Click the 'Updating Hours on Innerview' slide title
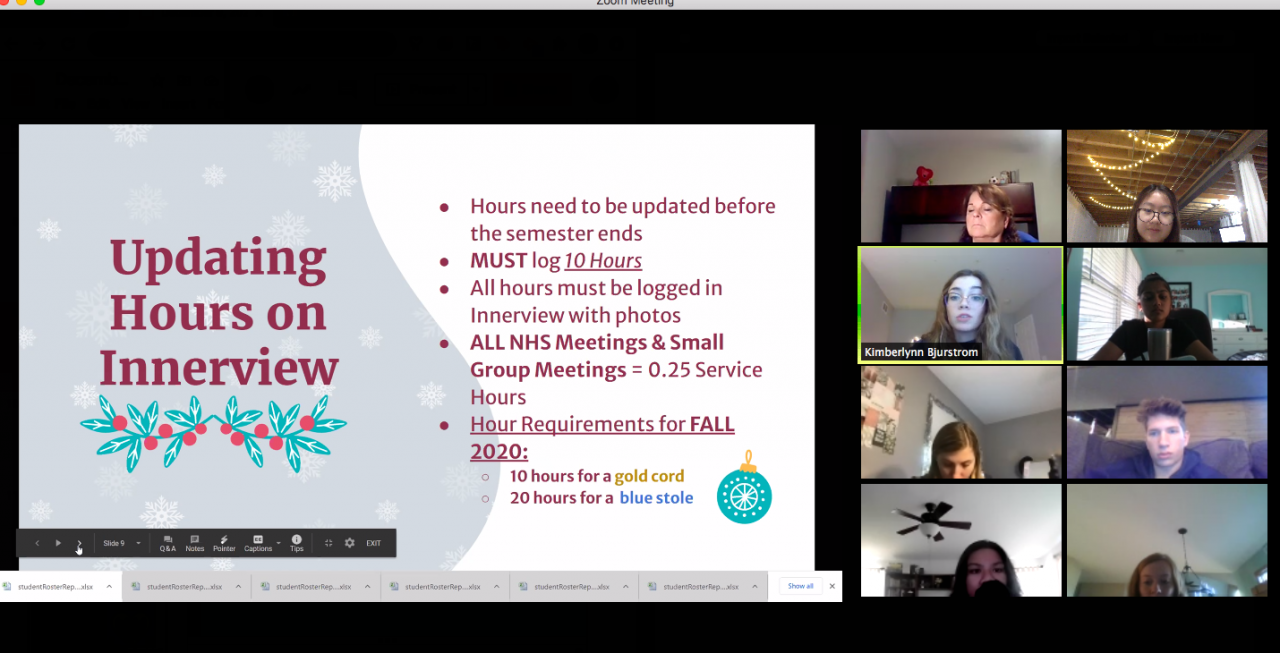Image resolution: width=1280 pixels, height=653 pixels. [218, 313]
